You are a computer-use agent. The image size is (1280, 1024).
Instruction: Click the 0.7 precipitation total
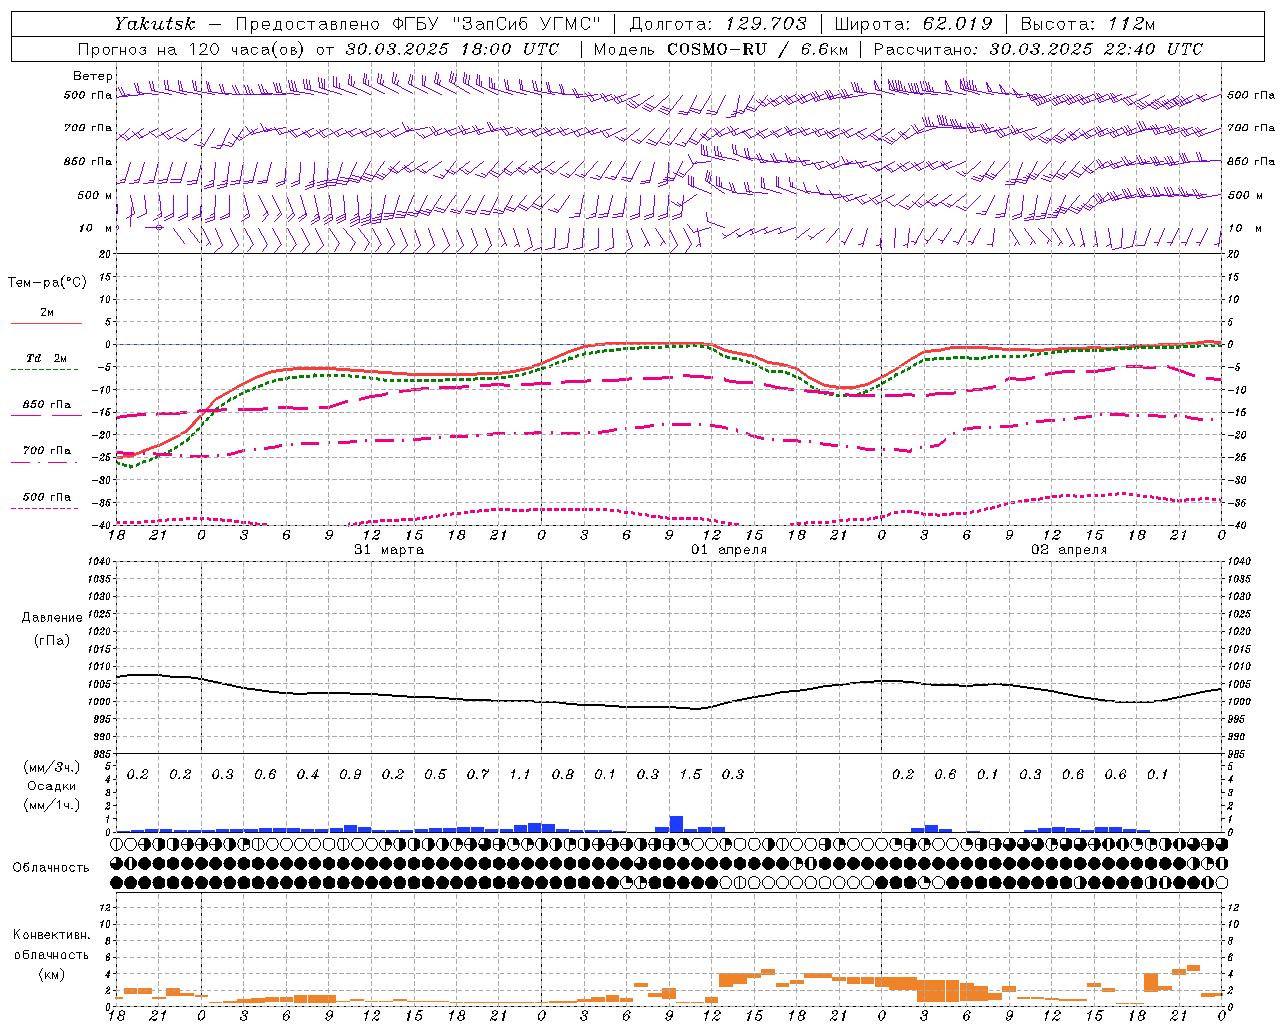(478, 774)
